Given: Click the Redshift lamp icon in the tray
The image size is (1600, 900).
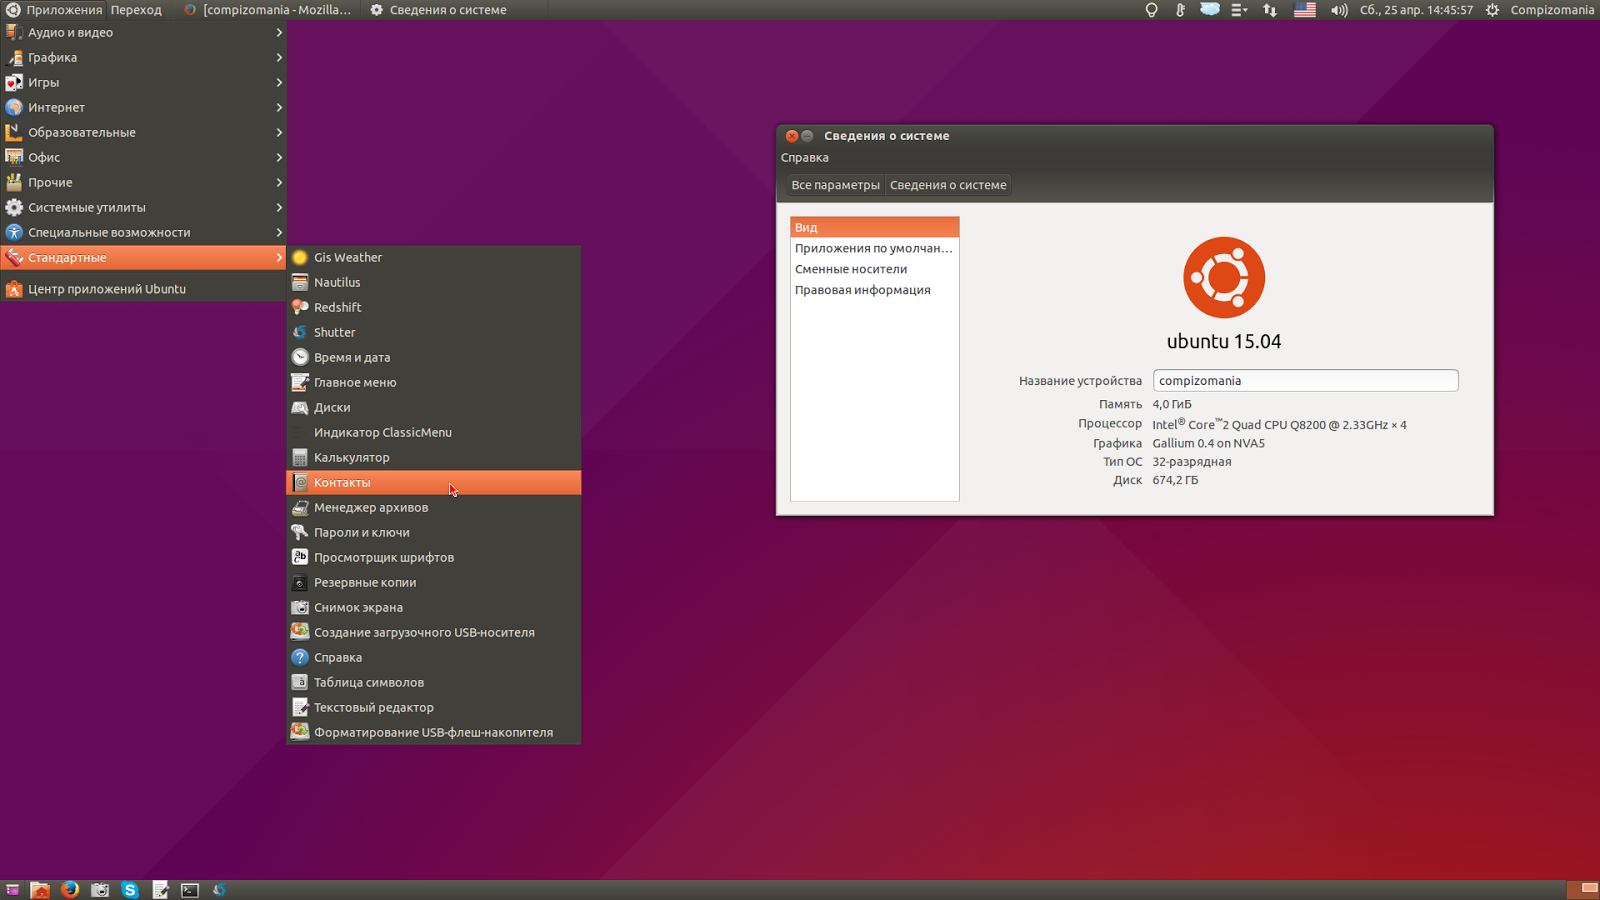Looking at the screenshot, I should click(1152, 10).
